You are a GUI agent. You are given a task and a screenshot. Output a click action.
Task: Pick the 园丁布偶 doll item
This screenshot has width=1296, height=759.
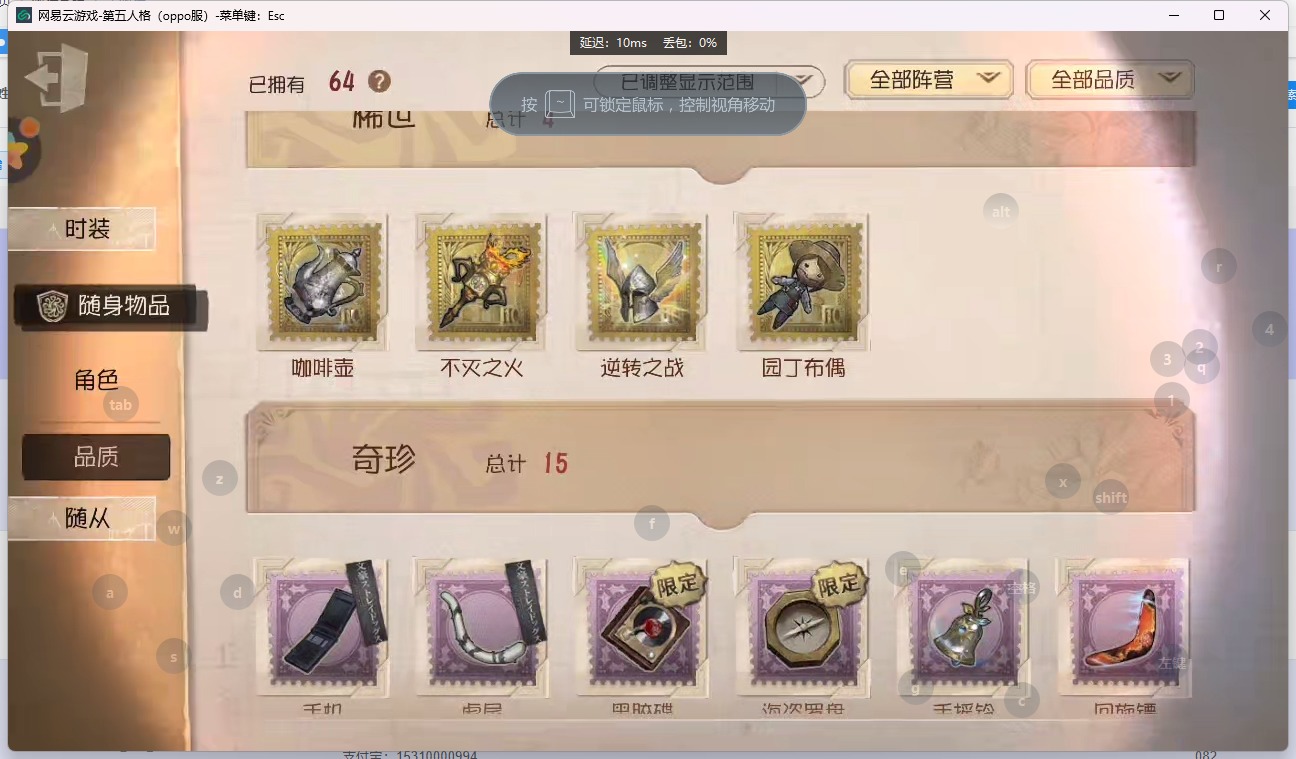(x=801, y=282)
